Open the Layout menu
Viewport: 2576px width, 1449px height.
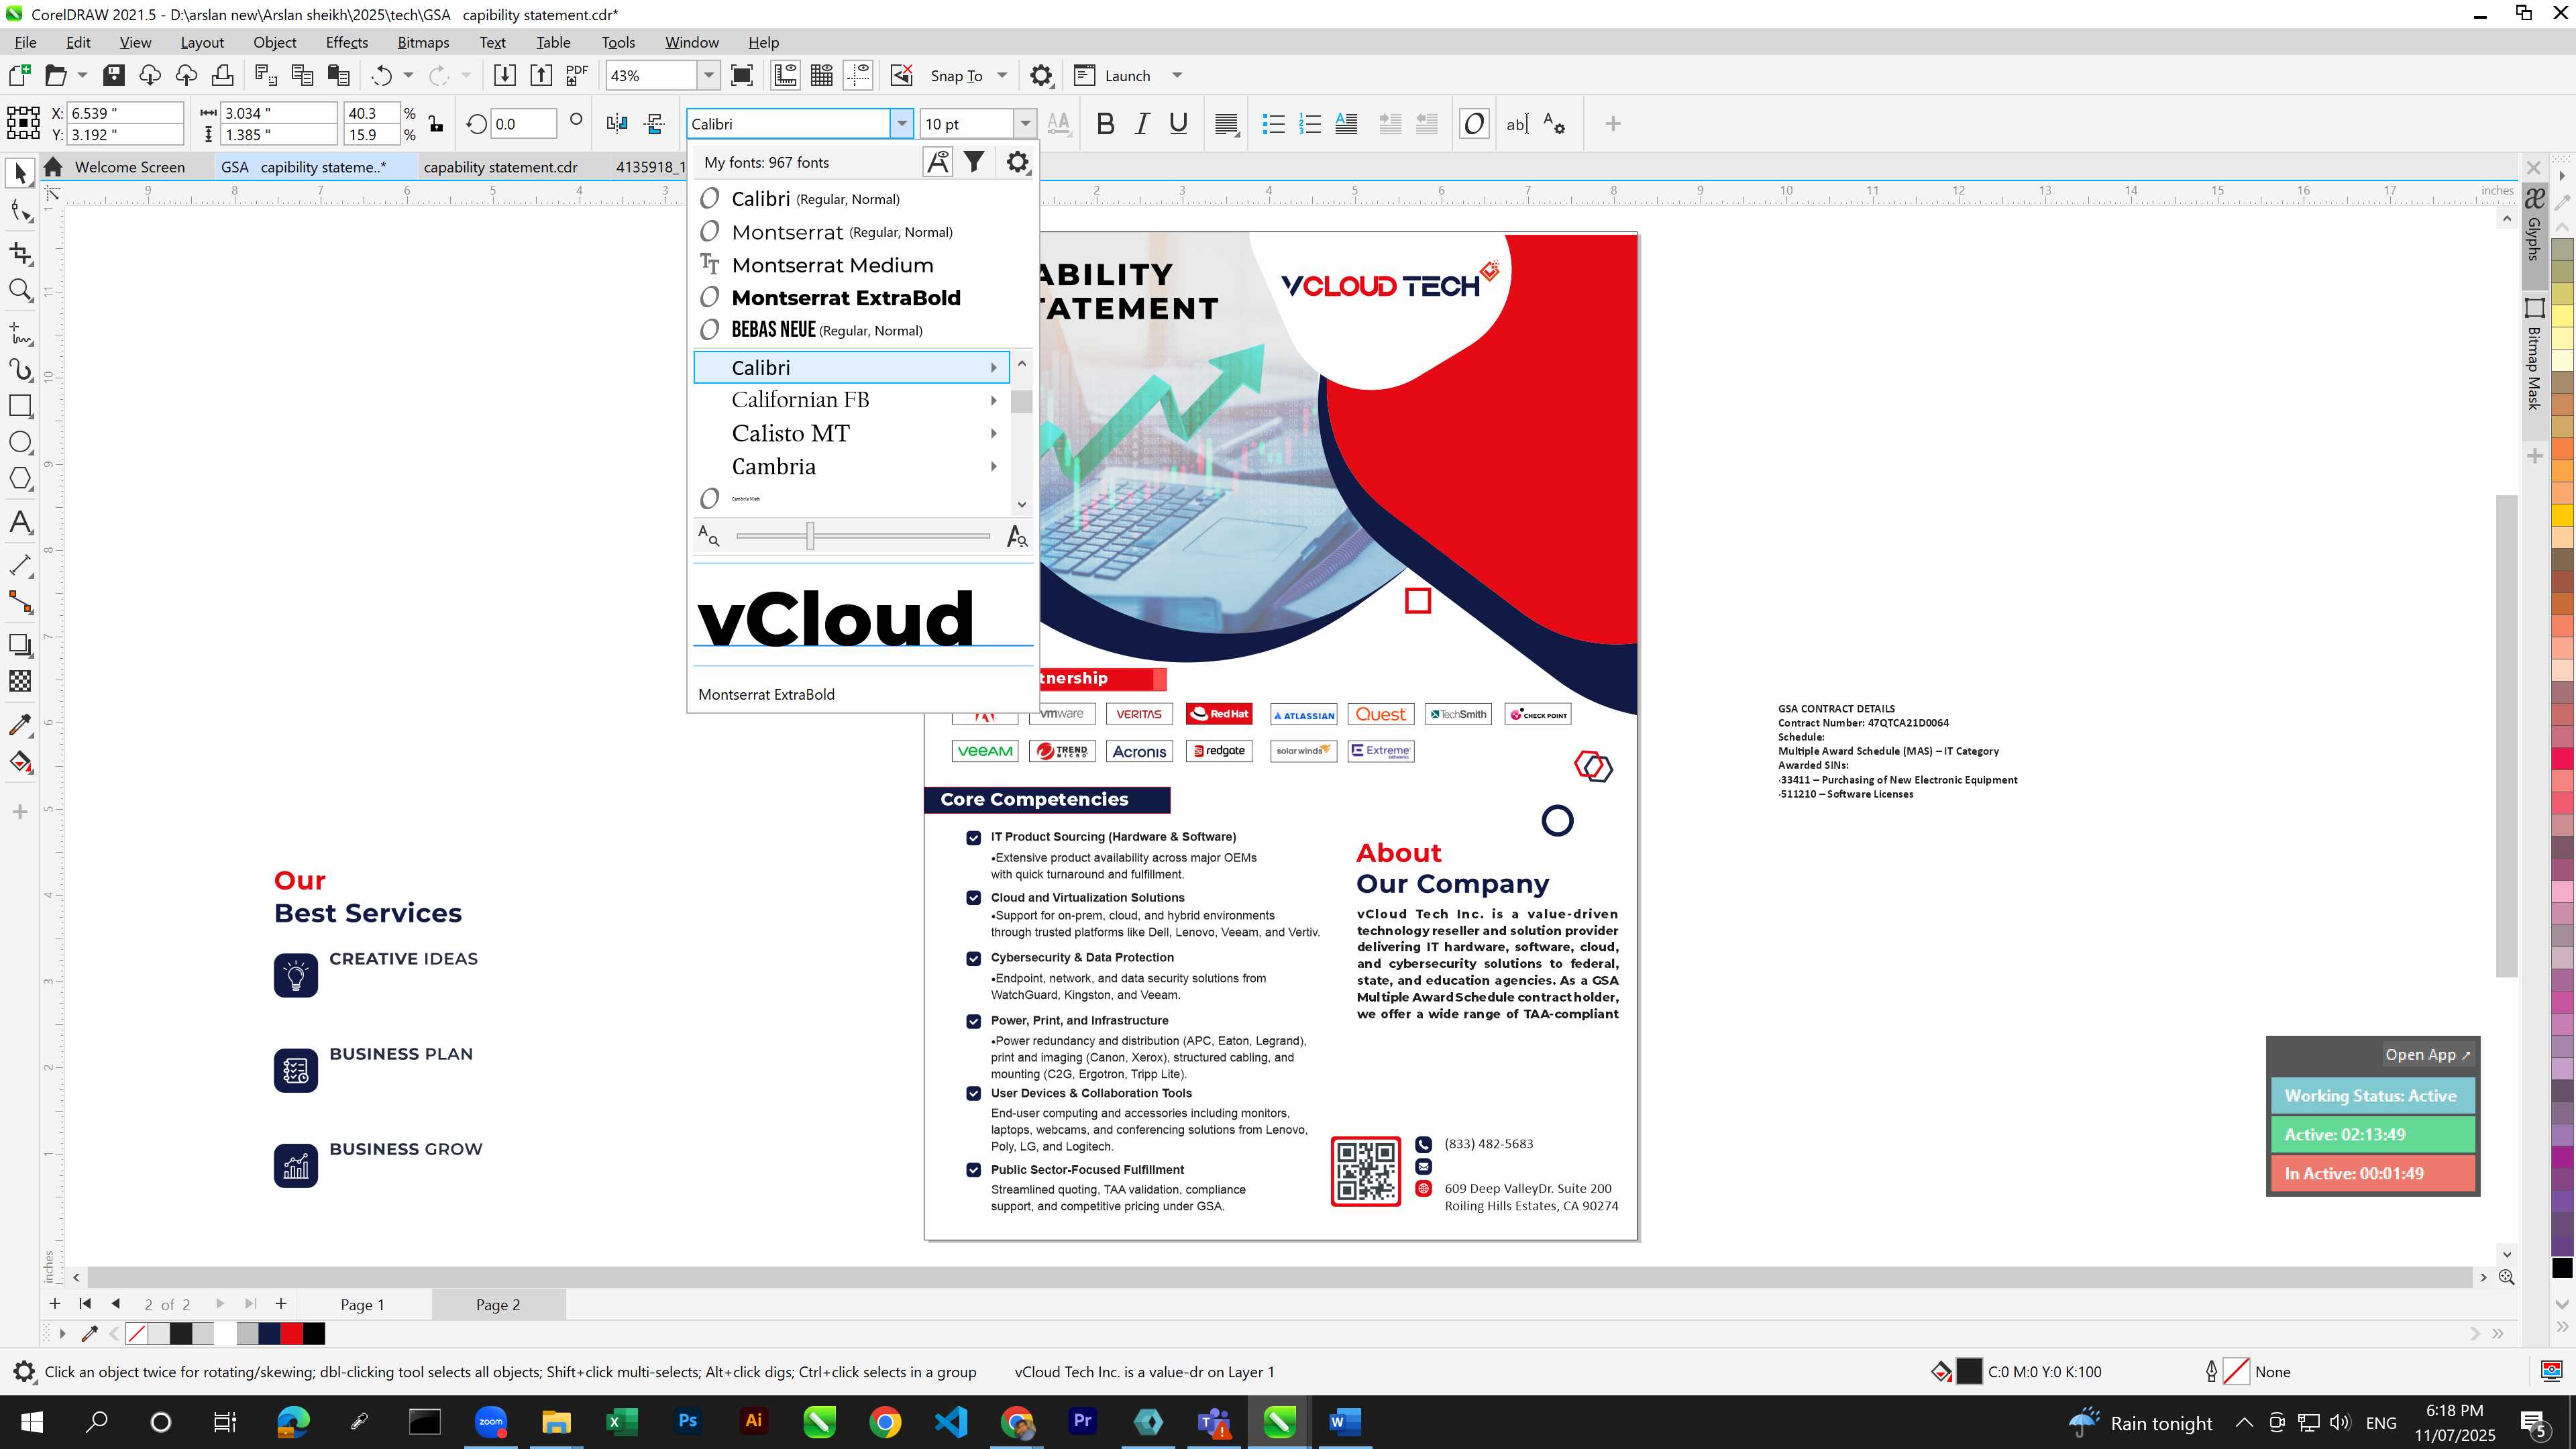(x=202, y=42)
